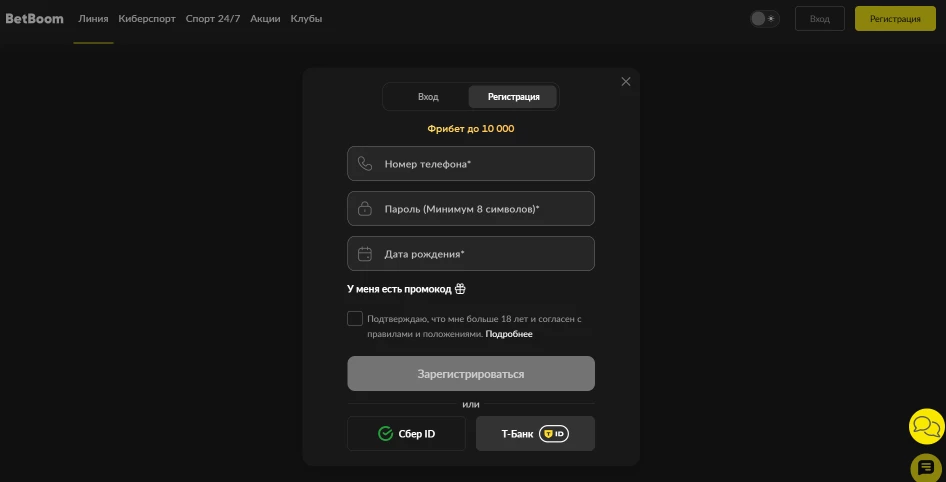946x482 pixels.
Task: Check the 18+ age confirmation checkbox
Action: click(355, 319)
